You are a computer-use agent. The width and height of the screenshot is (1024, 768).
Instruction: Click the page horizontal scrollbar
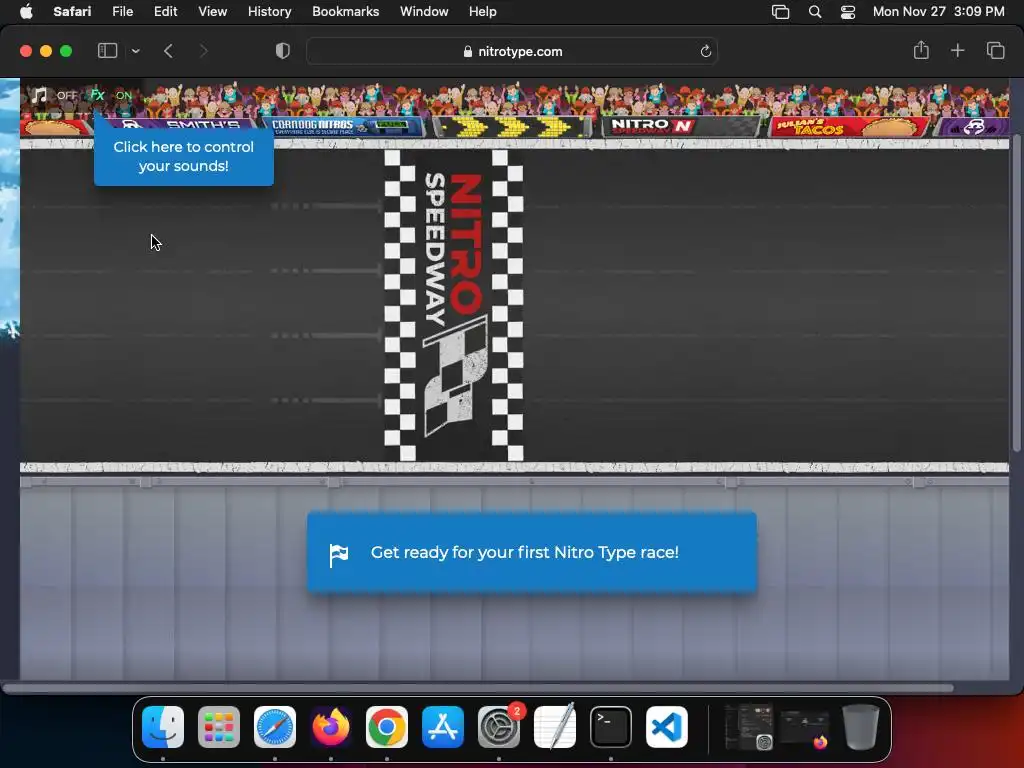coord(477,688)
